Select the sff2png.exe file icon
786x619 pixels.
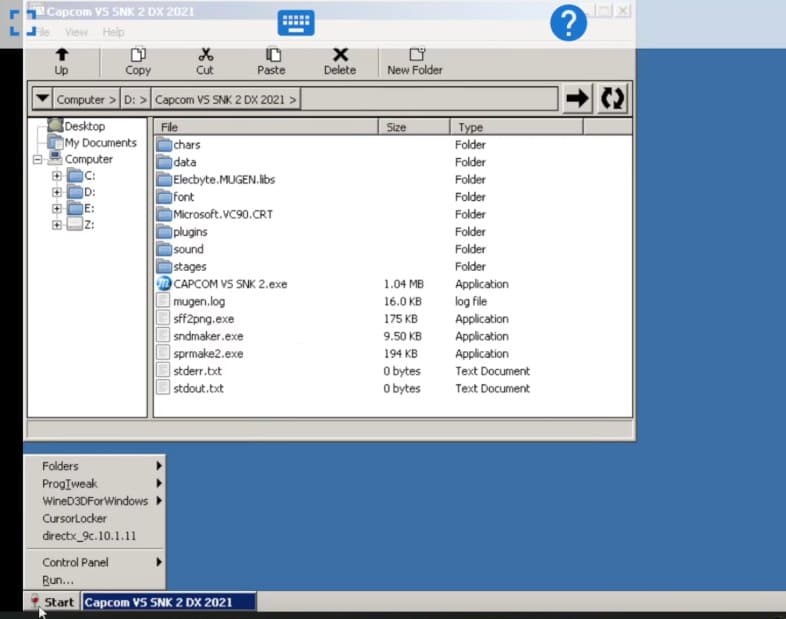coord(163,318)
